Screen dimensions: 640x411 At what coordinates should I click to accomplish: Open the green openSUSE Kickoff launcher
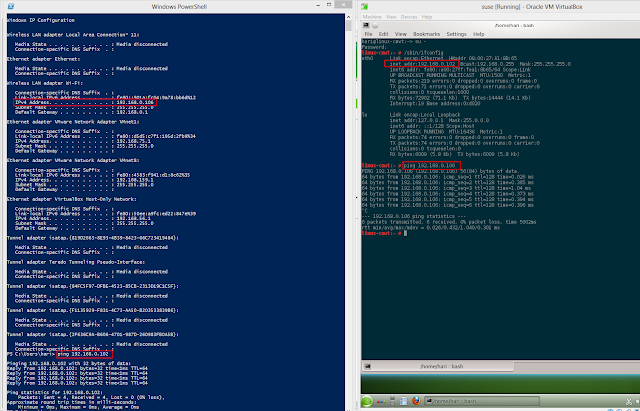point(367,402)
